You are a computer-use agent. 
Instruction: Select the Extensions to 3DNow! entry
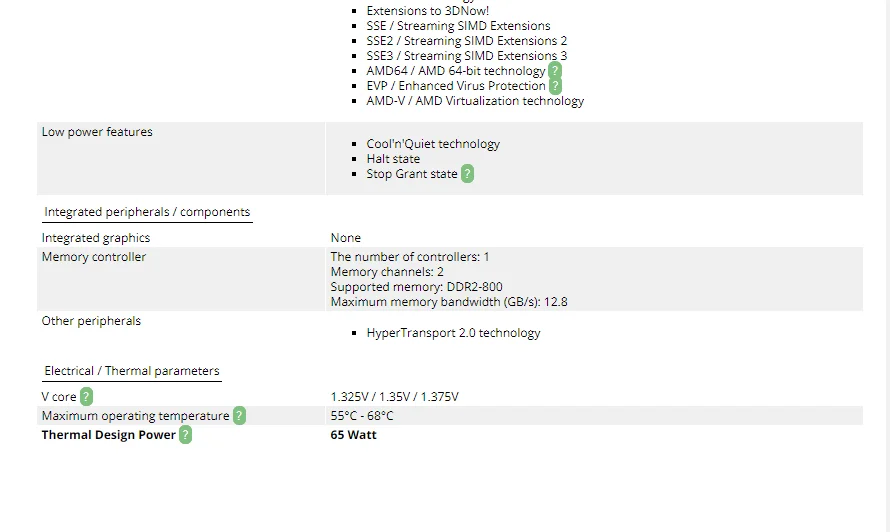click(427, 11)
